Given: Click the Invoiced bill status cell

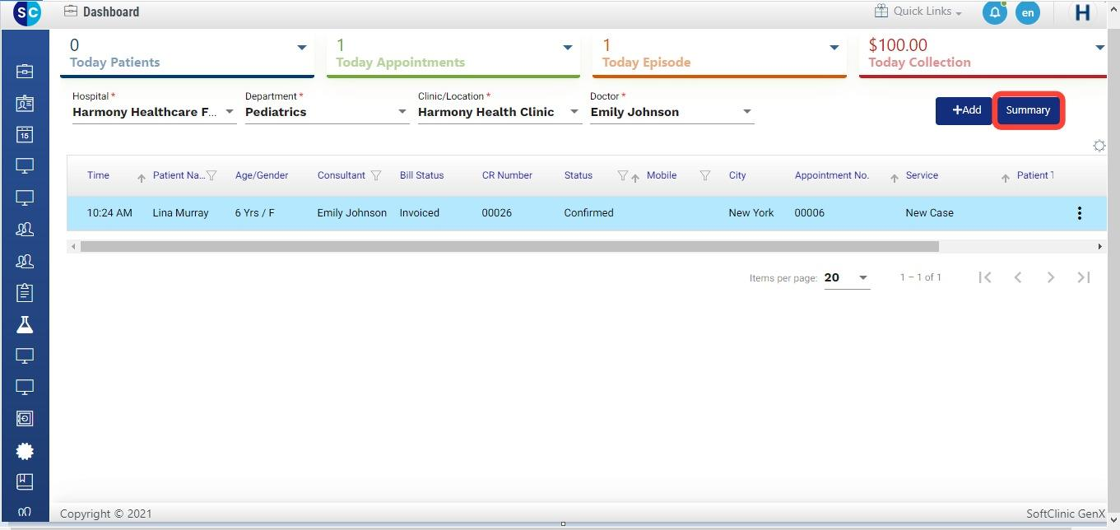Looking at the screenshot, I should pyautogui.click(x=419, y=213).
